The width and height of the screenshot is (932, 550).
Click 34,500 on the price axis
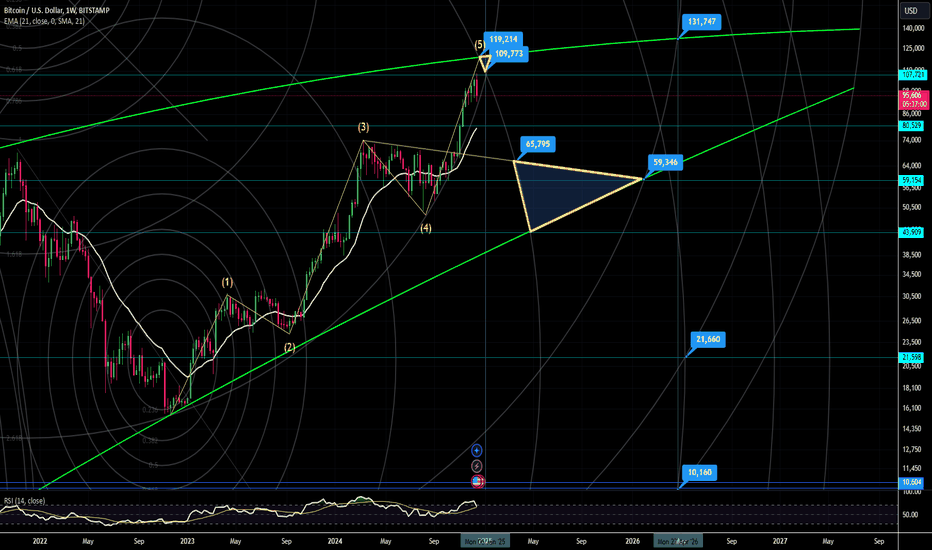911,275
